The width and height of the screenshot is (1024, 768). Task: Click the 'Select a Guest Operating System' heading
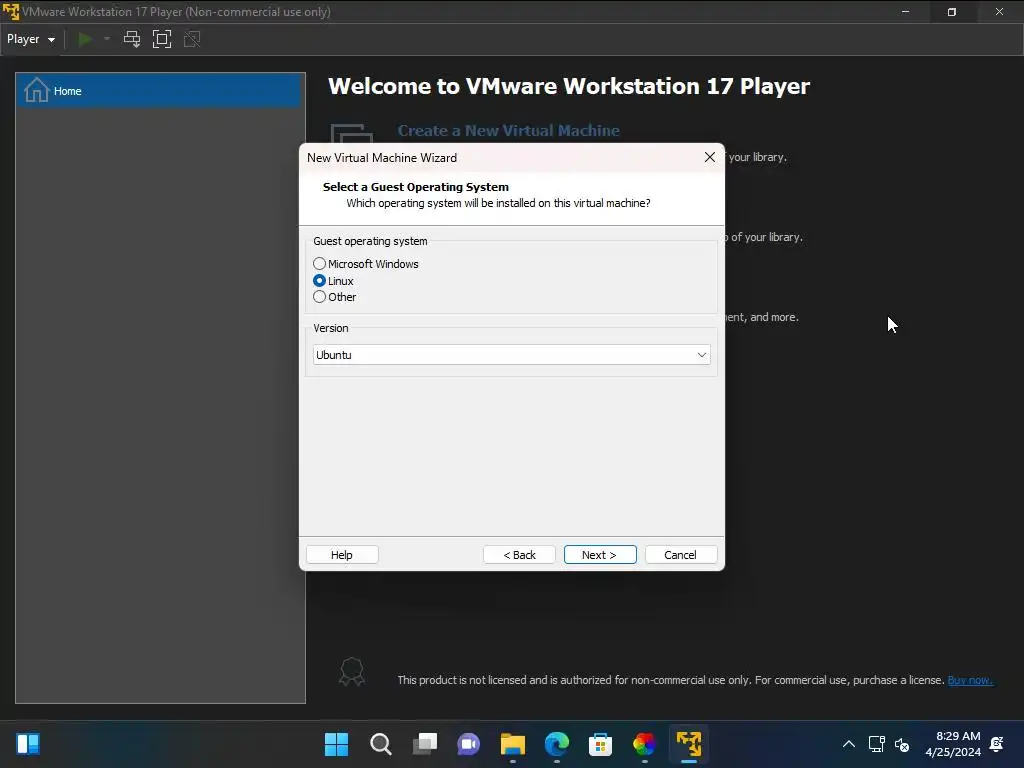point(415,187)
